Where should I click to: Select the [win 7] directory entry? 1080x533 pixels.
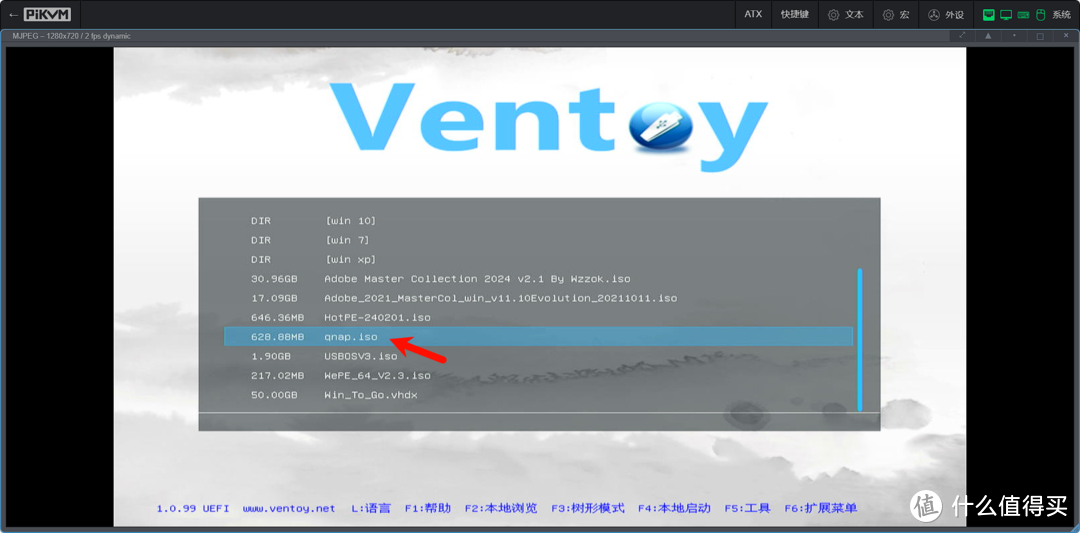tap(538, 240)
